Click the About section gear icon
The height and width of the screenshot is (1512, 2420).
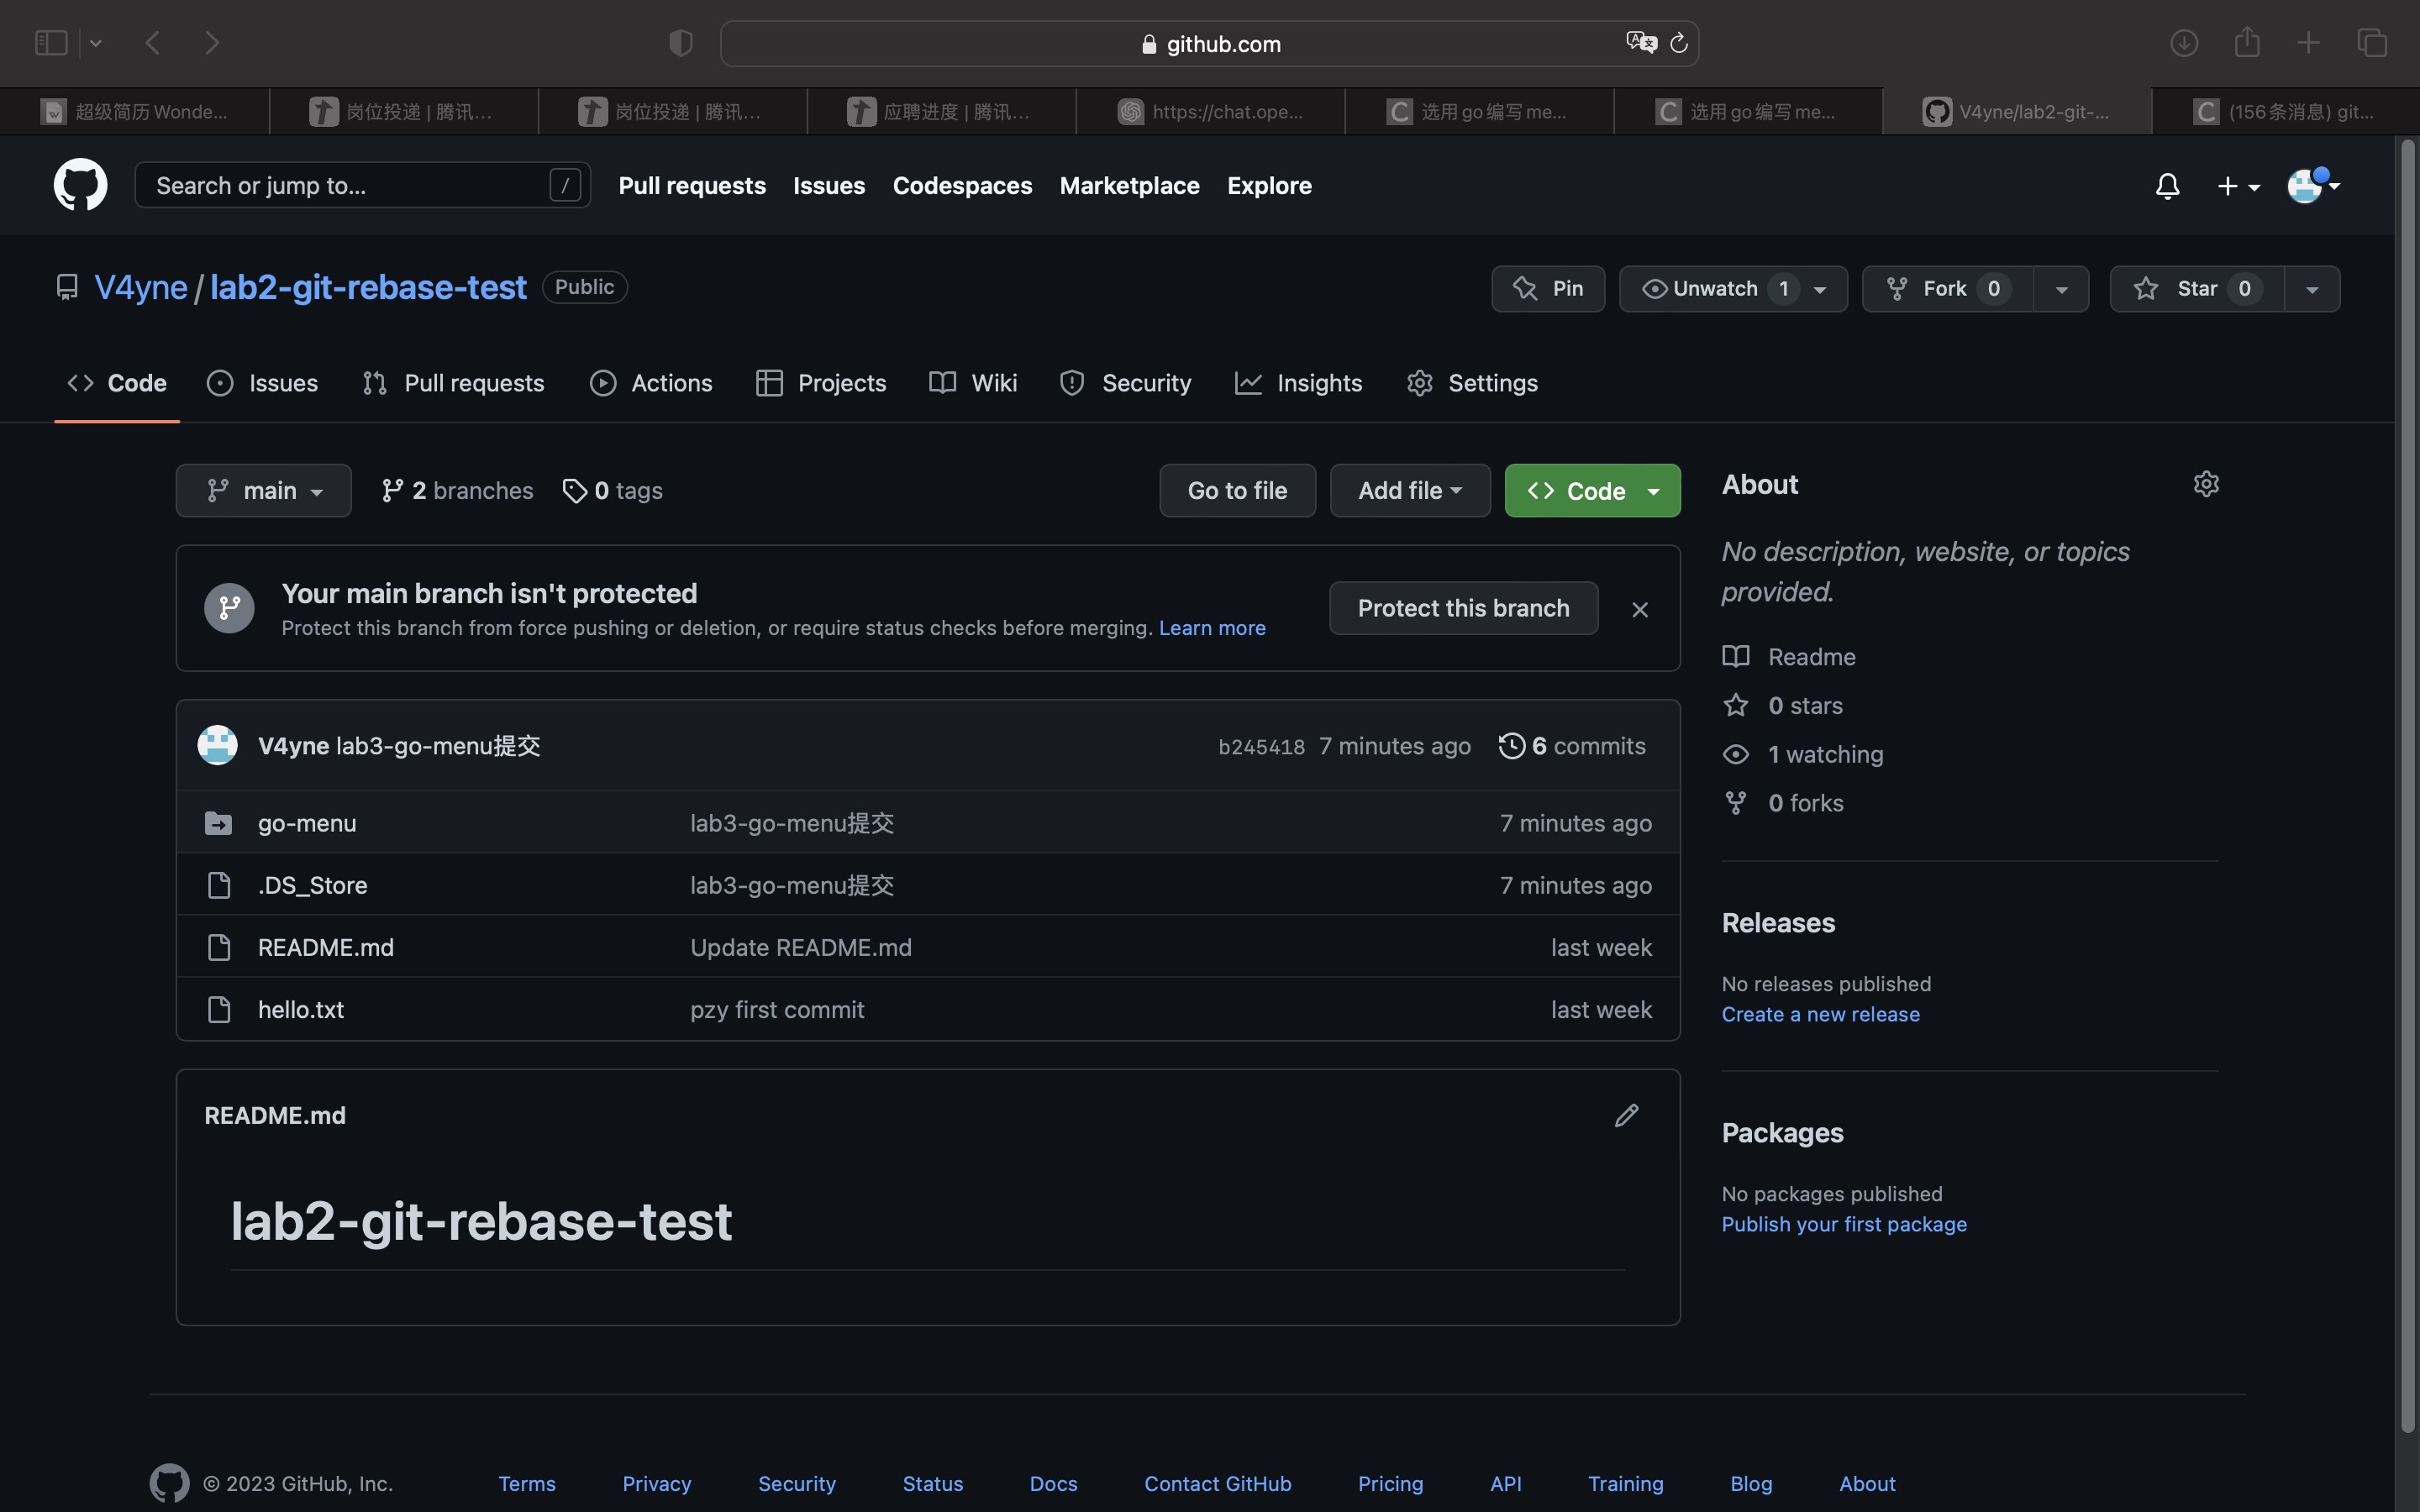point(2206,484)
